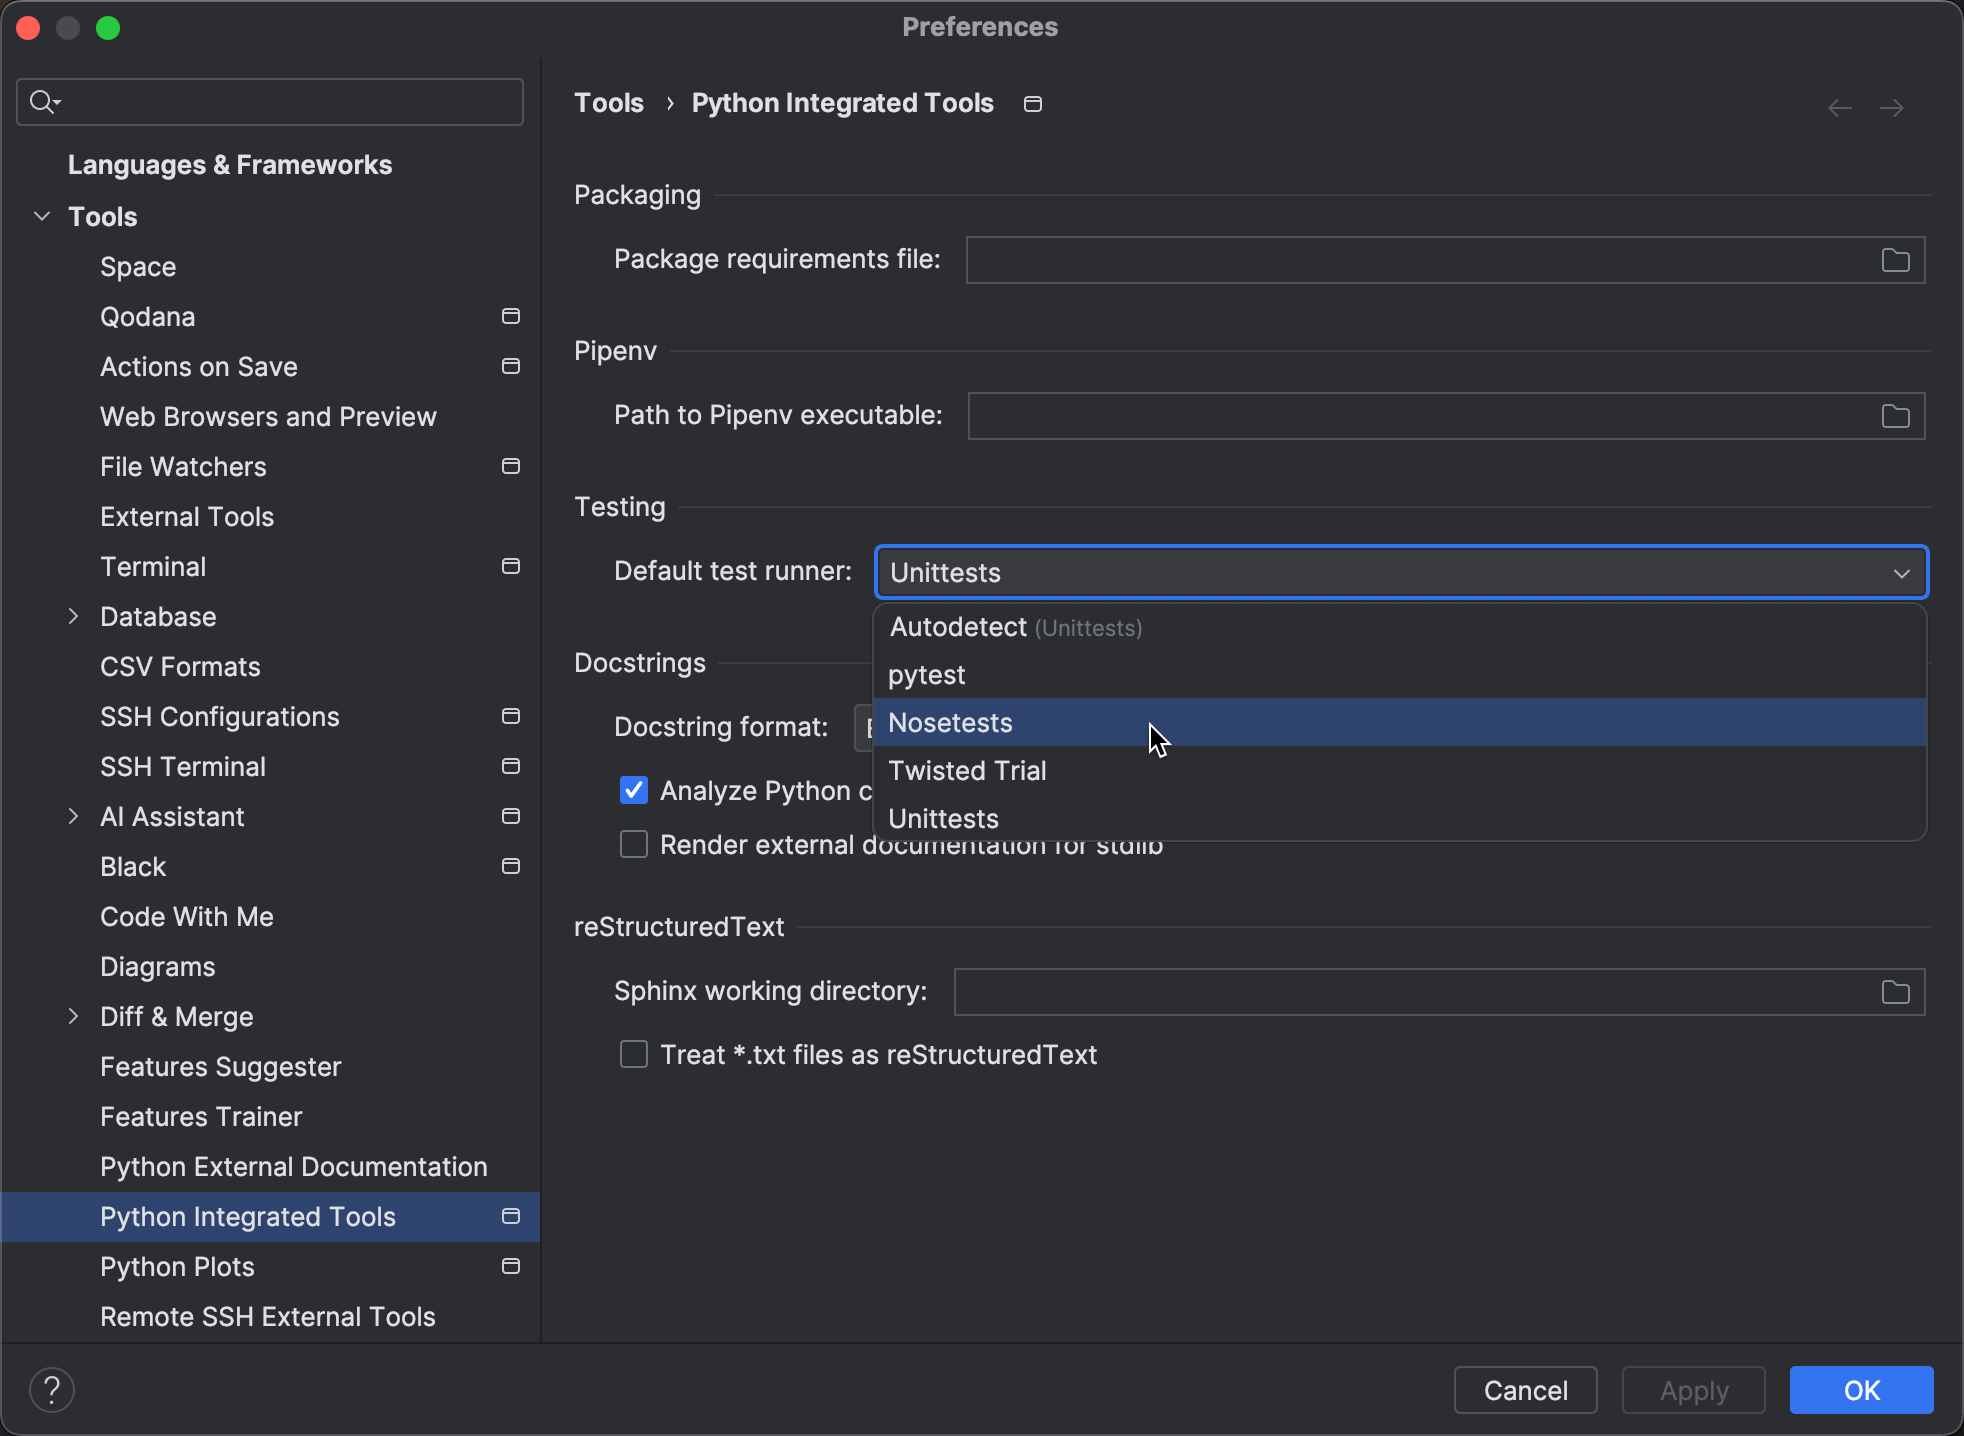1964x1436 pixels.
Task: Select Twisted Trial from the test runner list
Action: (x=966, y=770)
